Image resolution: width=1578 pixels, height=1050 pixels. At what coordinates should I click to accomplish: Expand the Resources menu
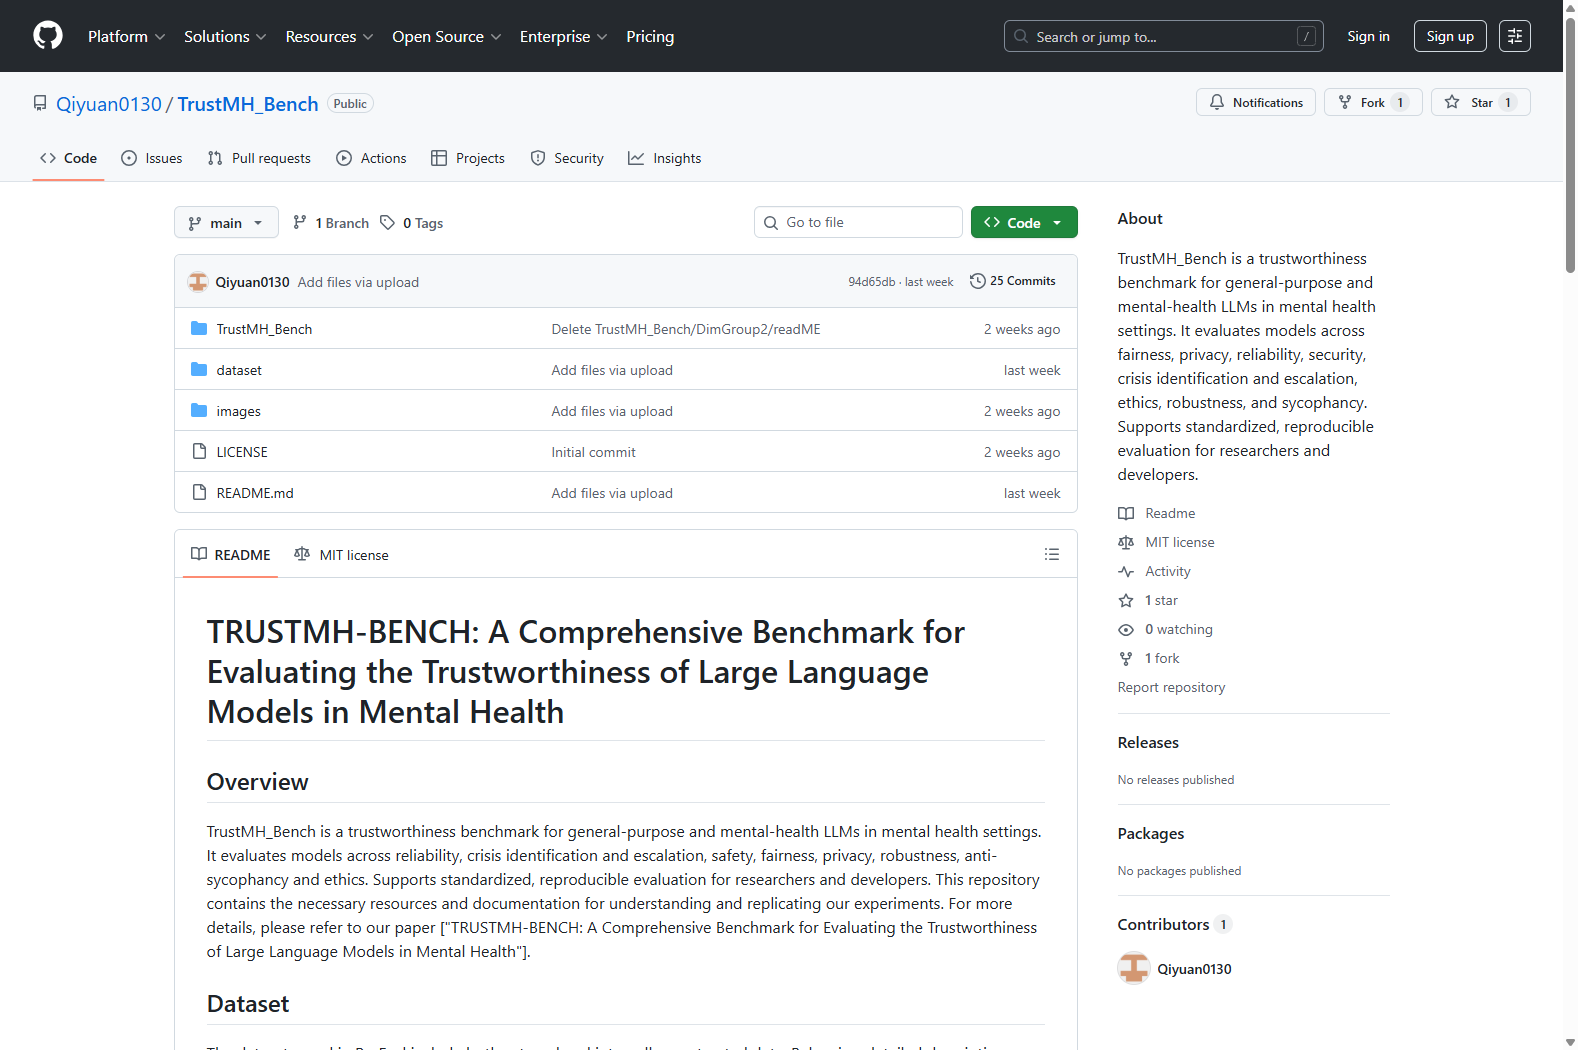(329, 36)
